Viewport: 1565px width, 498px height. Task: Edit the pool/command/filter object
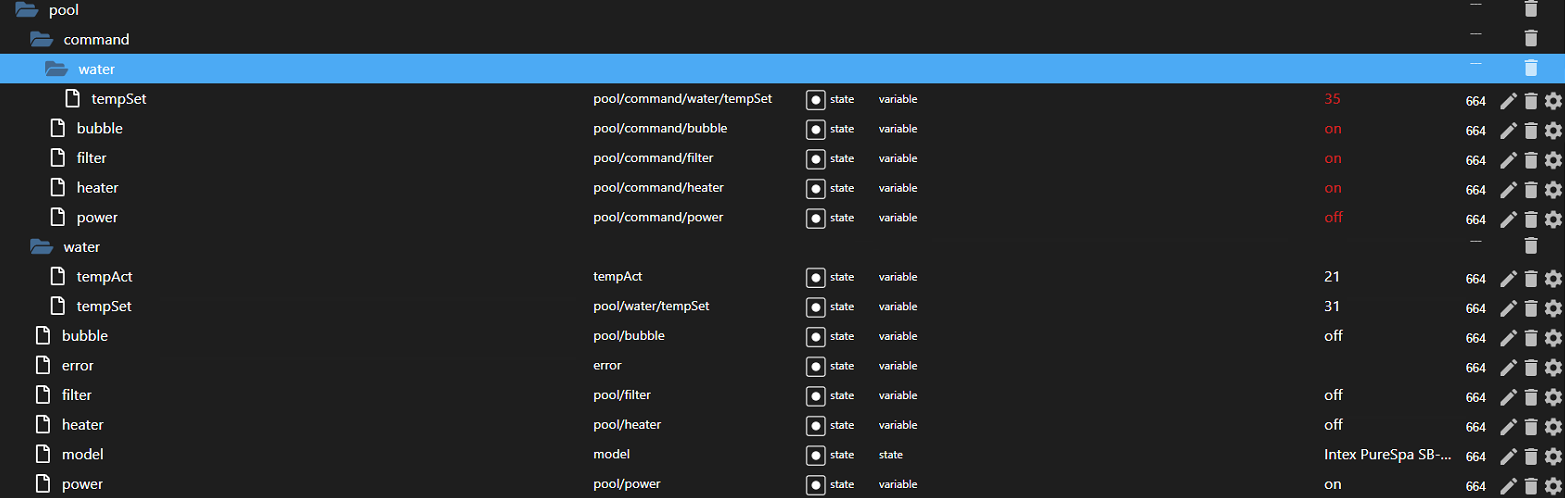pyautogui.click(x=1508, y=160)
